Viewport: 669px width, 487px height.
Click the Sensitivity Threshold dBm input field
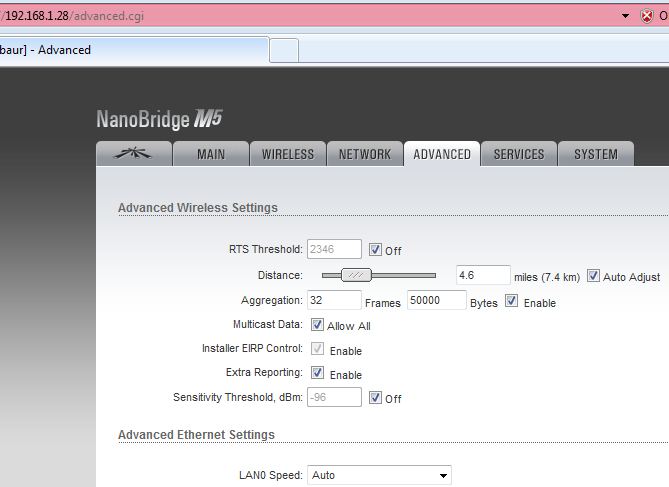click(334, 397)
